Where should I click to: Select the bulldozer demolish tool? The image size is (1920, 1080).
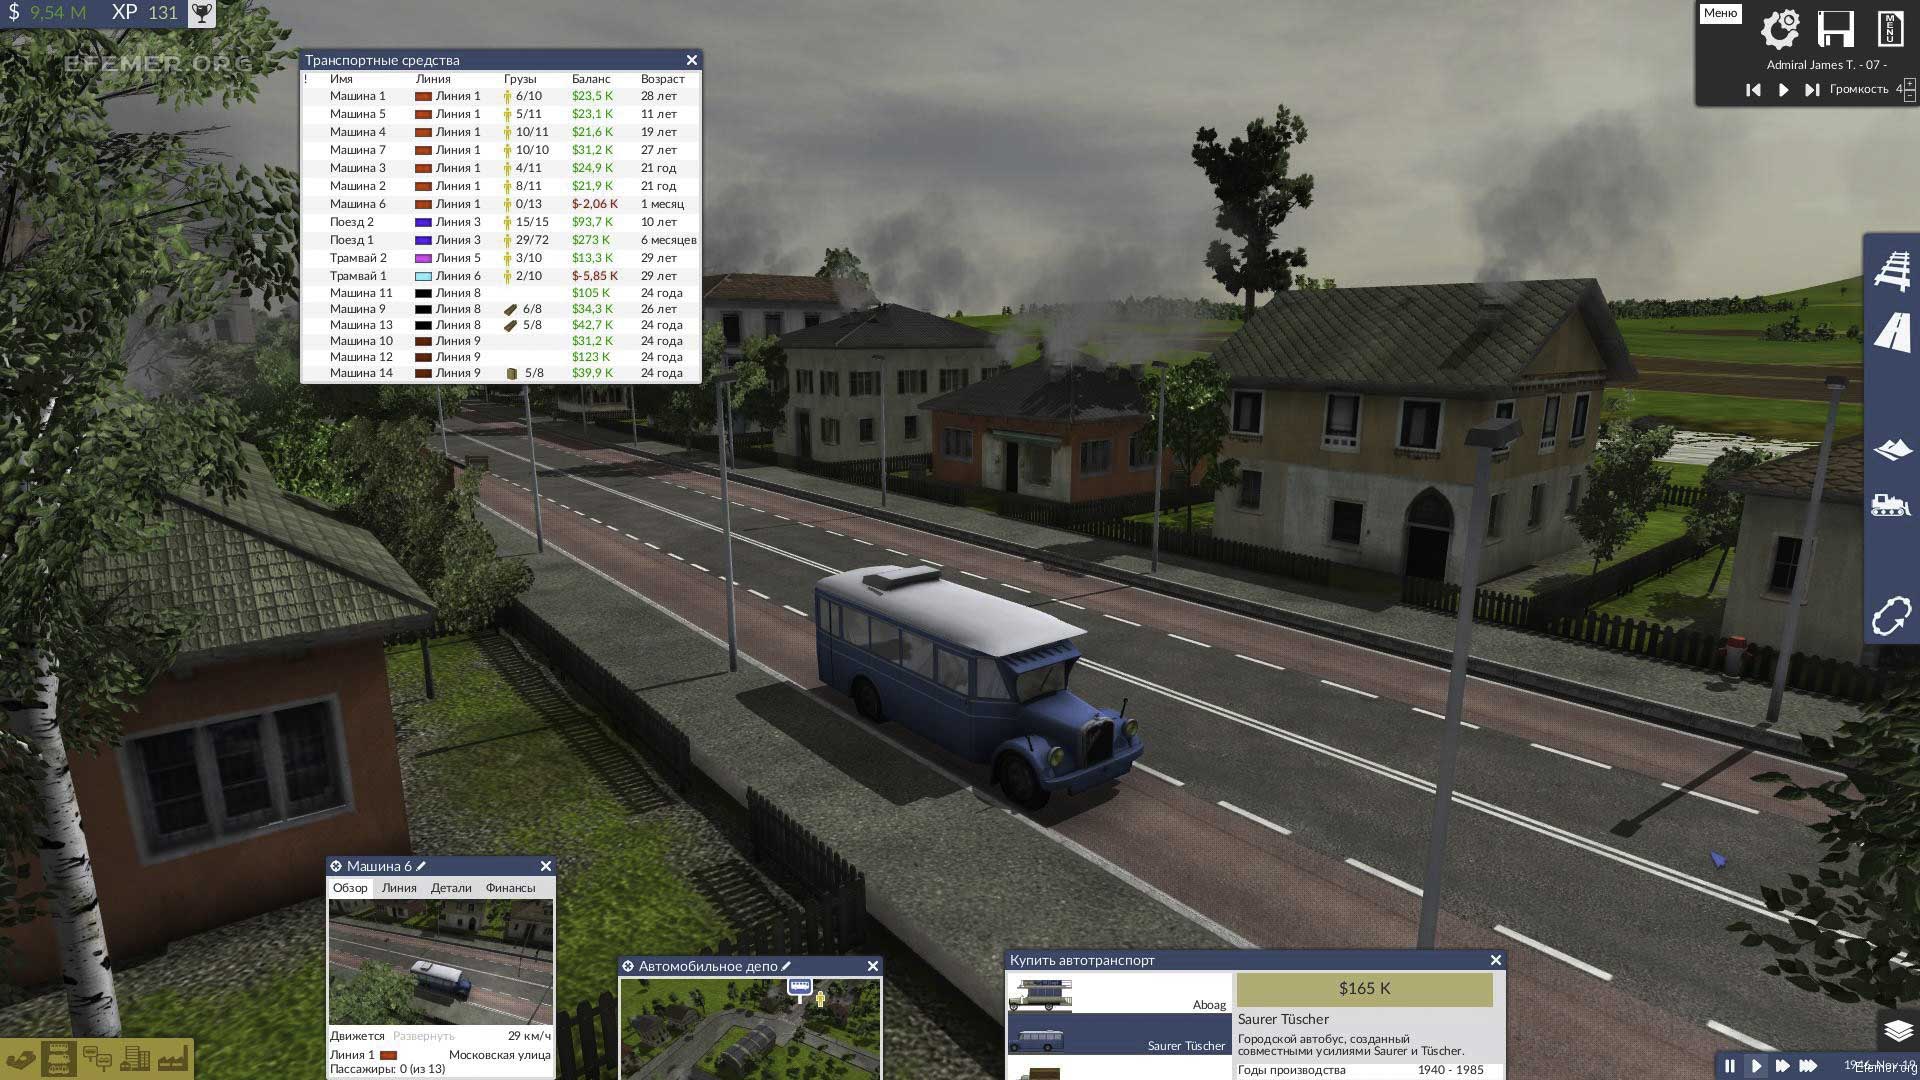coord(1891,504)
